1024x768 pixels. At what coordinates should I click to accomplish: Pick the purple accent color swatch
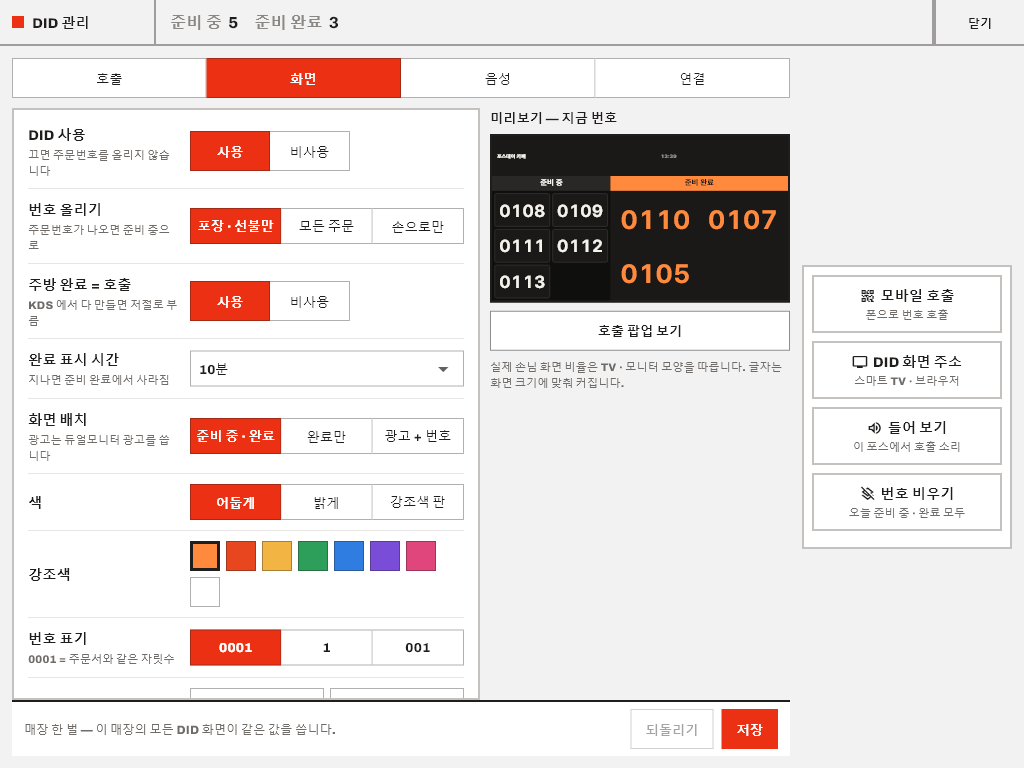(385, 556)
